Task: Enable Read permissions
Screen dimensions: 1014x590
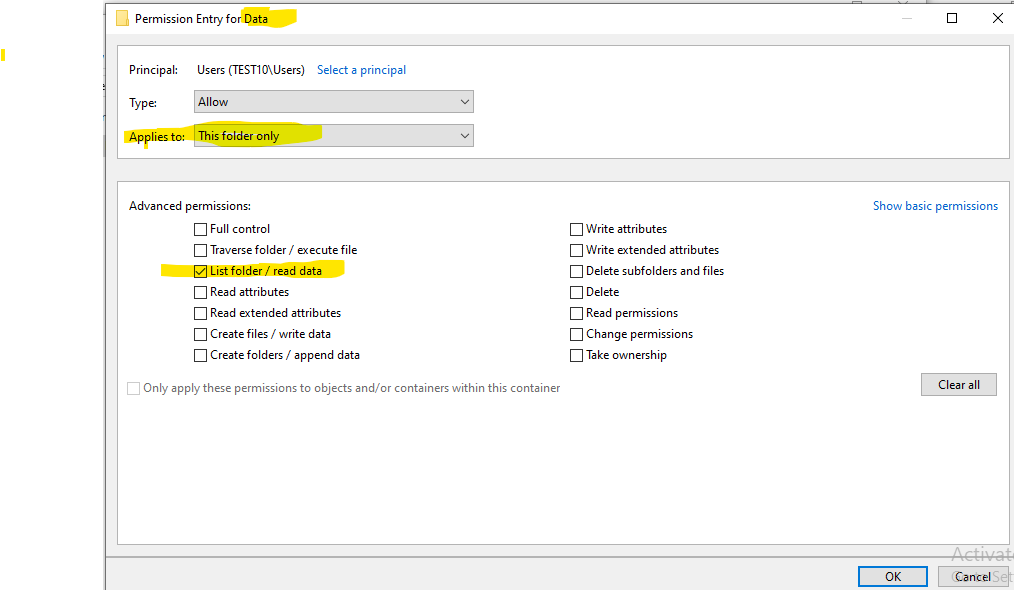Action: coord(576,312)
